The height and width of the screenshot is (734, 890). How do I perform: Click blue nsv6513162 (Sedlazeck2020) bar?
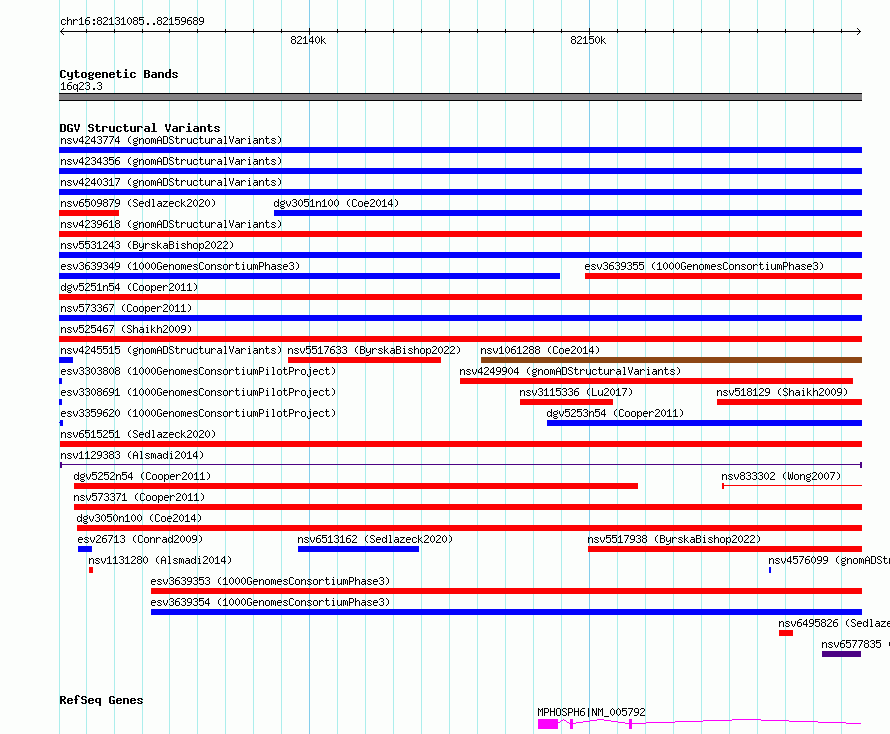coord(358,549)
